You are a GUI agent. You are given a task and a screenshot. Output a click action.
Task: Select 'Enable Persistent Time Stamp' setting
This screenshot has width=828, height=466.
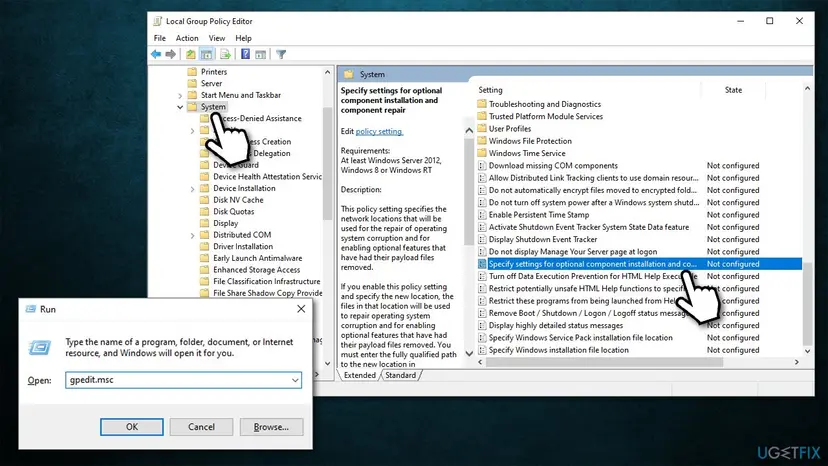tap(539, 215)
